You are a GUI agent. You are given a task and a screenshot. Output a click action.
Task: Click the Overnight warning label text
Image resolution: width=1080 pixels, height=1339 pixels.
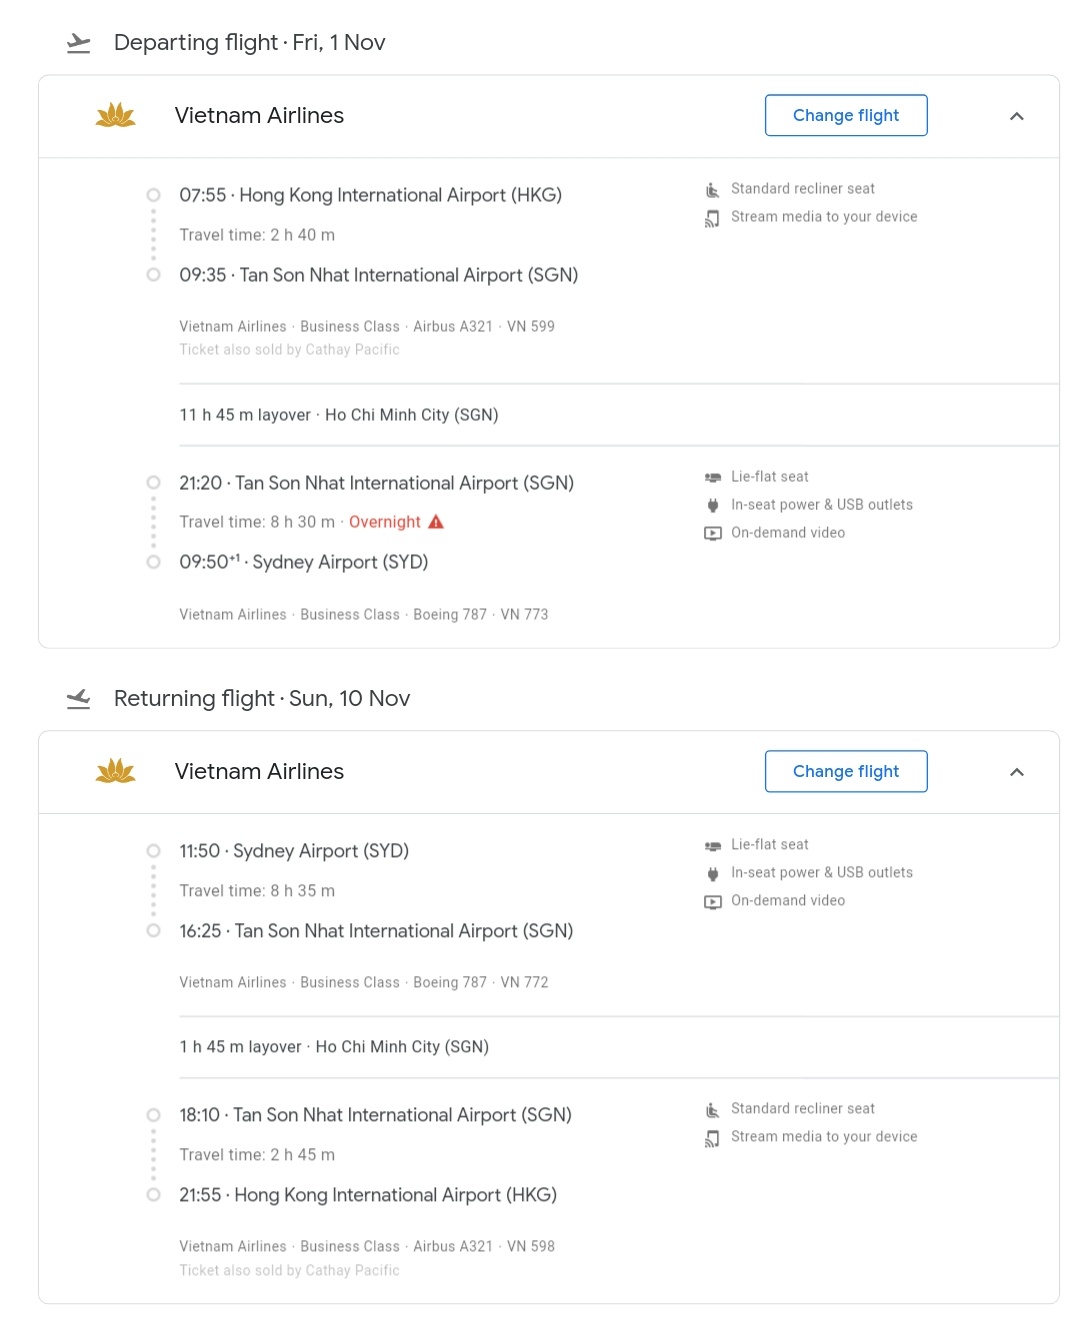pyautogui.click(x=385, y=522)
